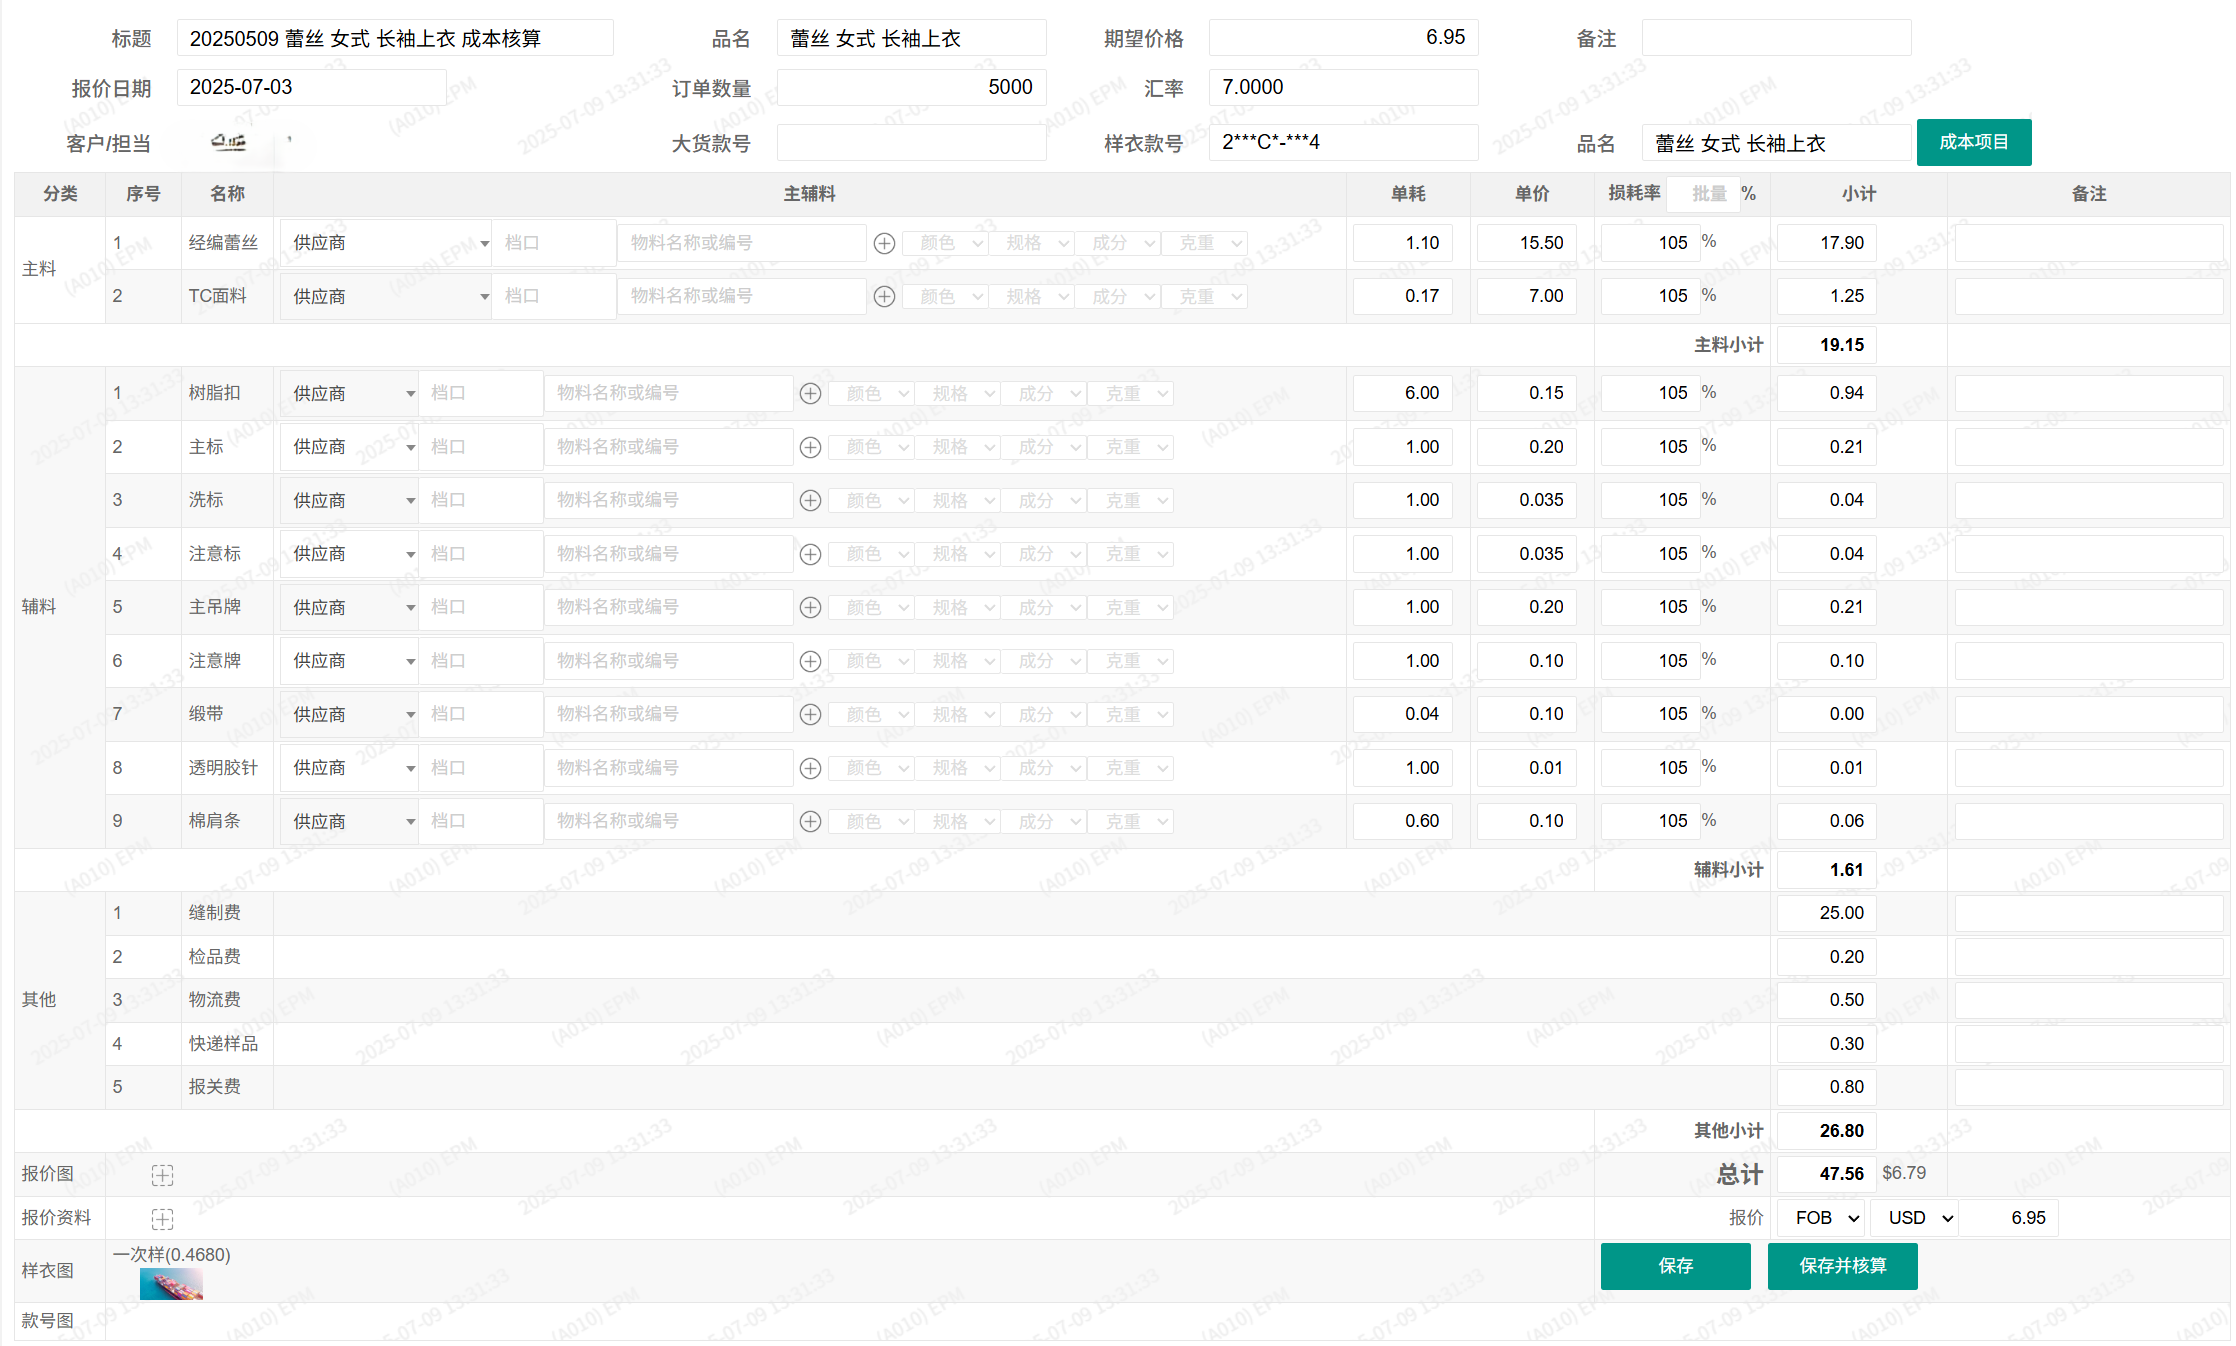Click the 辅料小计 value 1.61

pyautogui.click(x=1827, y=870)
